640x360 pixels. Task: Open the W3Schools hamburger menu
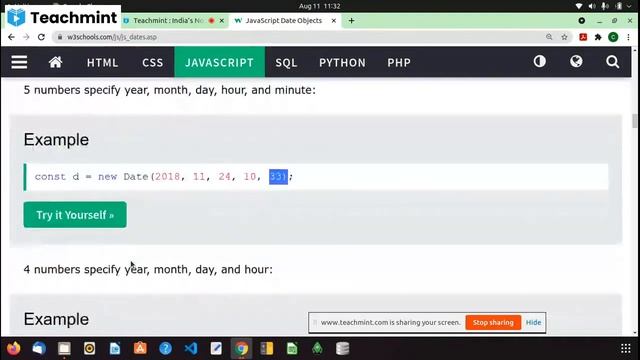(19, 62)
